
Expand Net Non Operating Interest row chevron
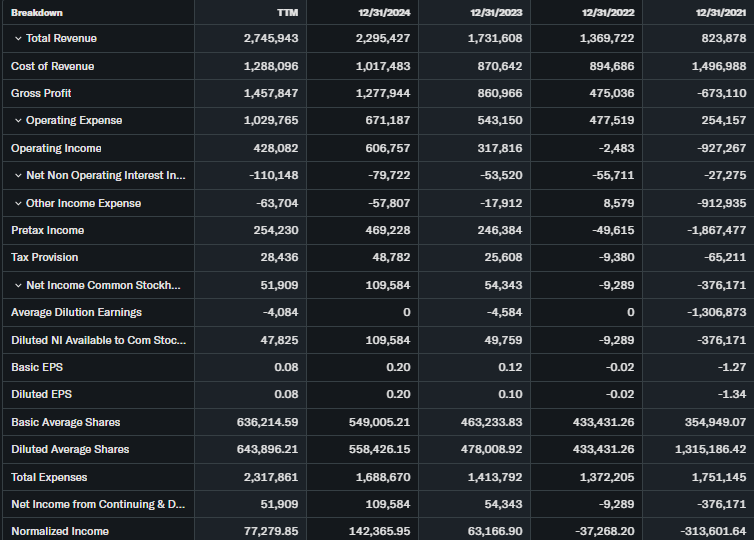[x=18, y=176]
